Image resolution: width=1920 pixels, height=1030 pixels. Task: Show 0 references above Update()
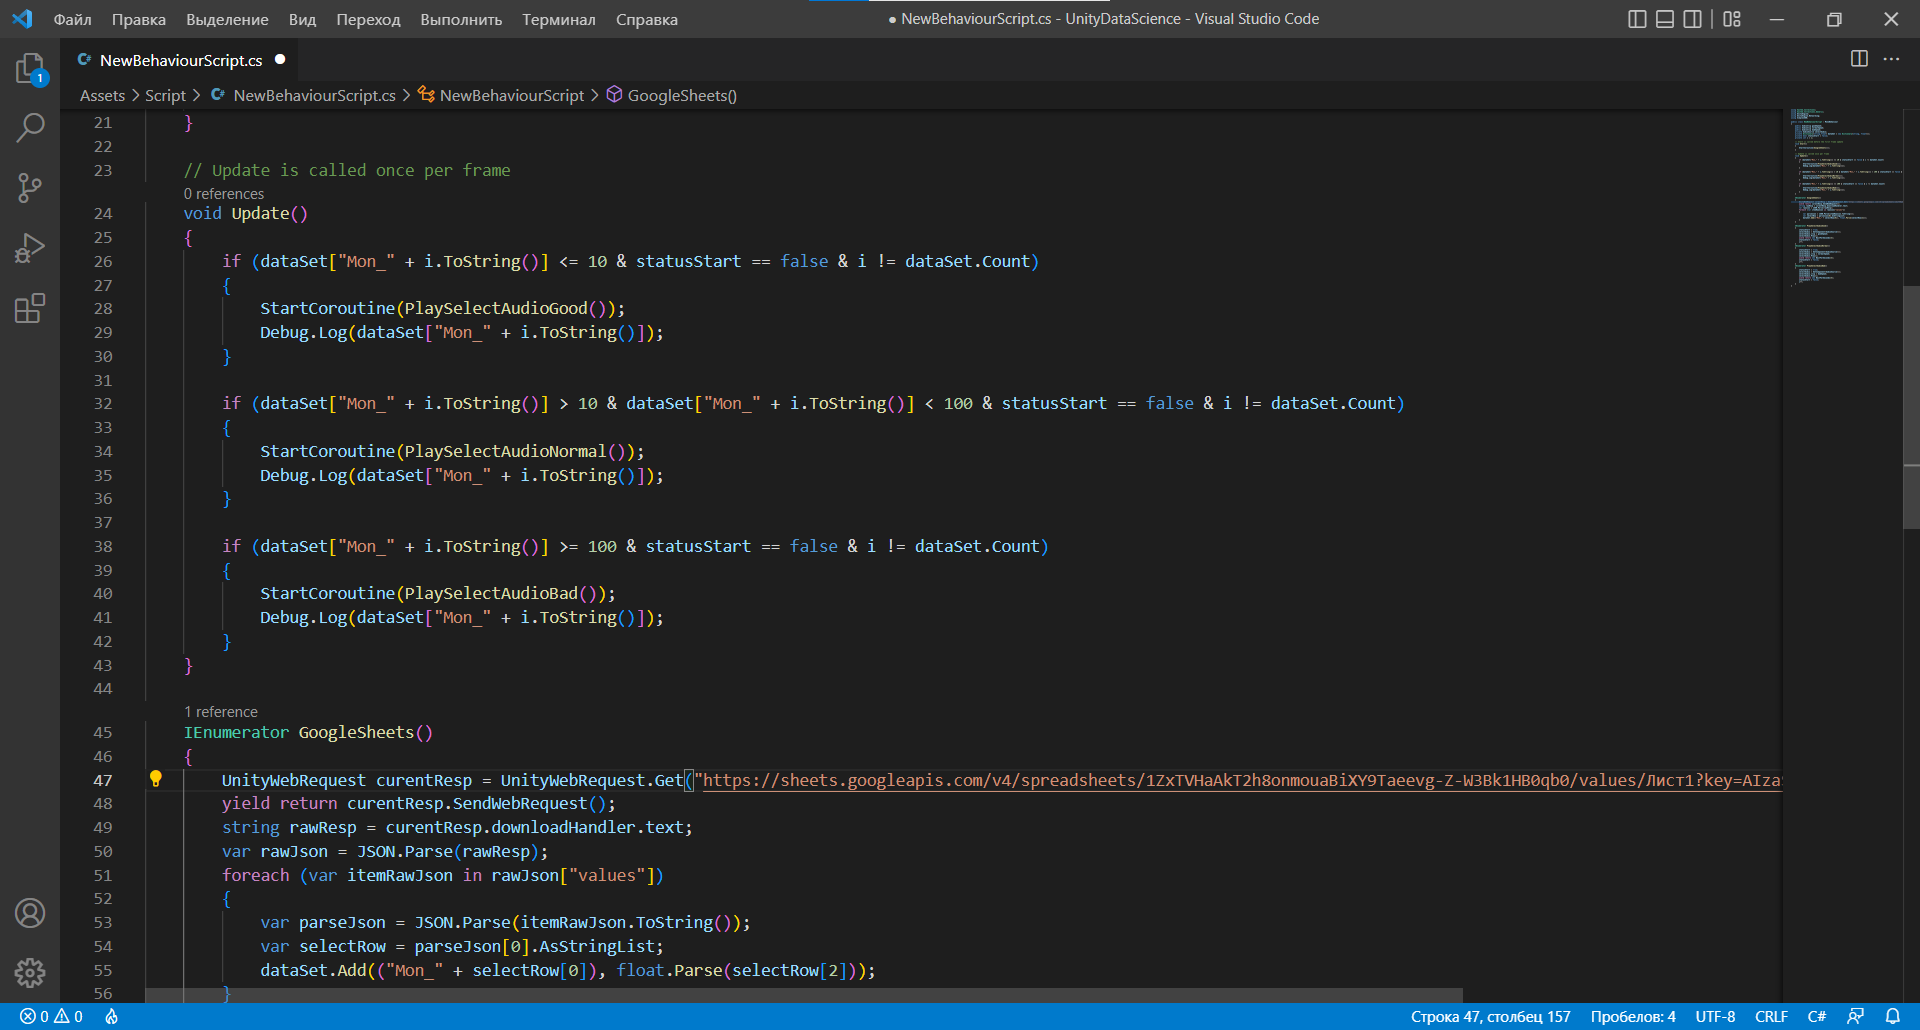224,194
